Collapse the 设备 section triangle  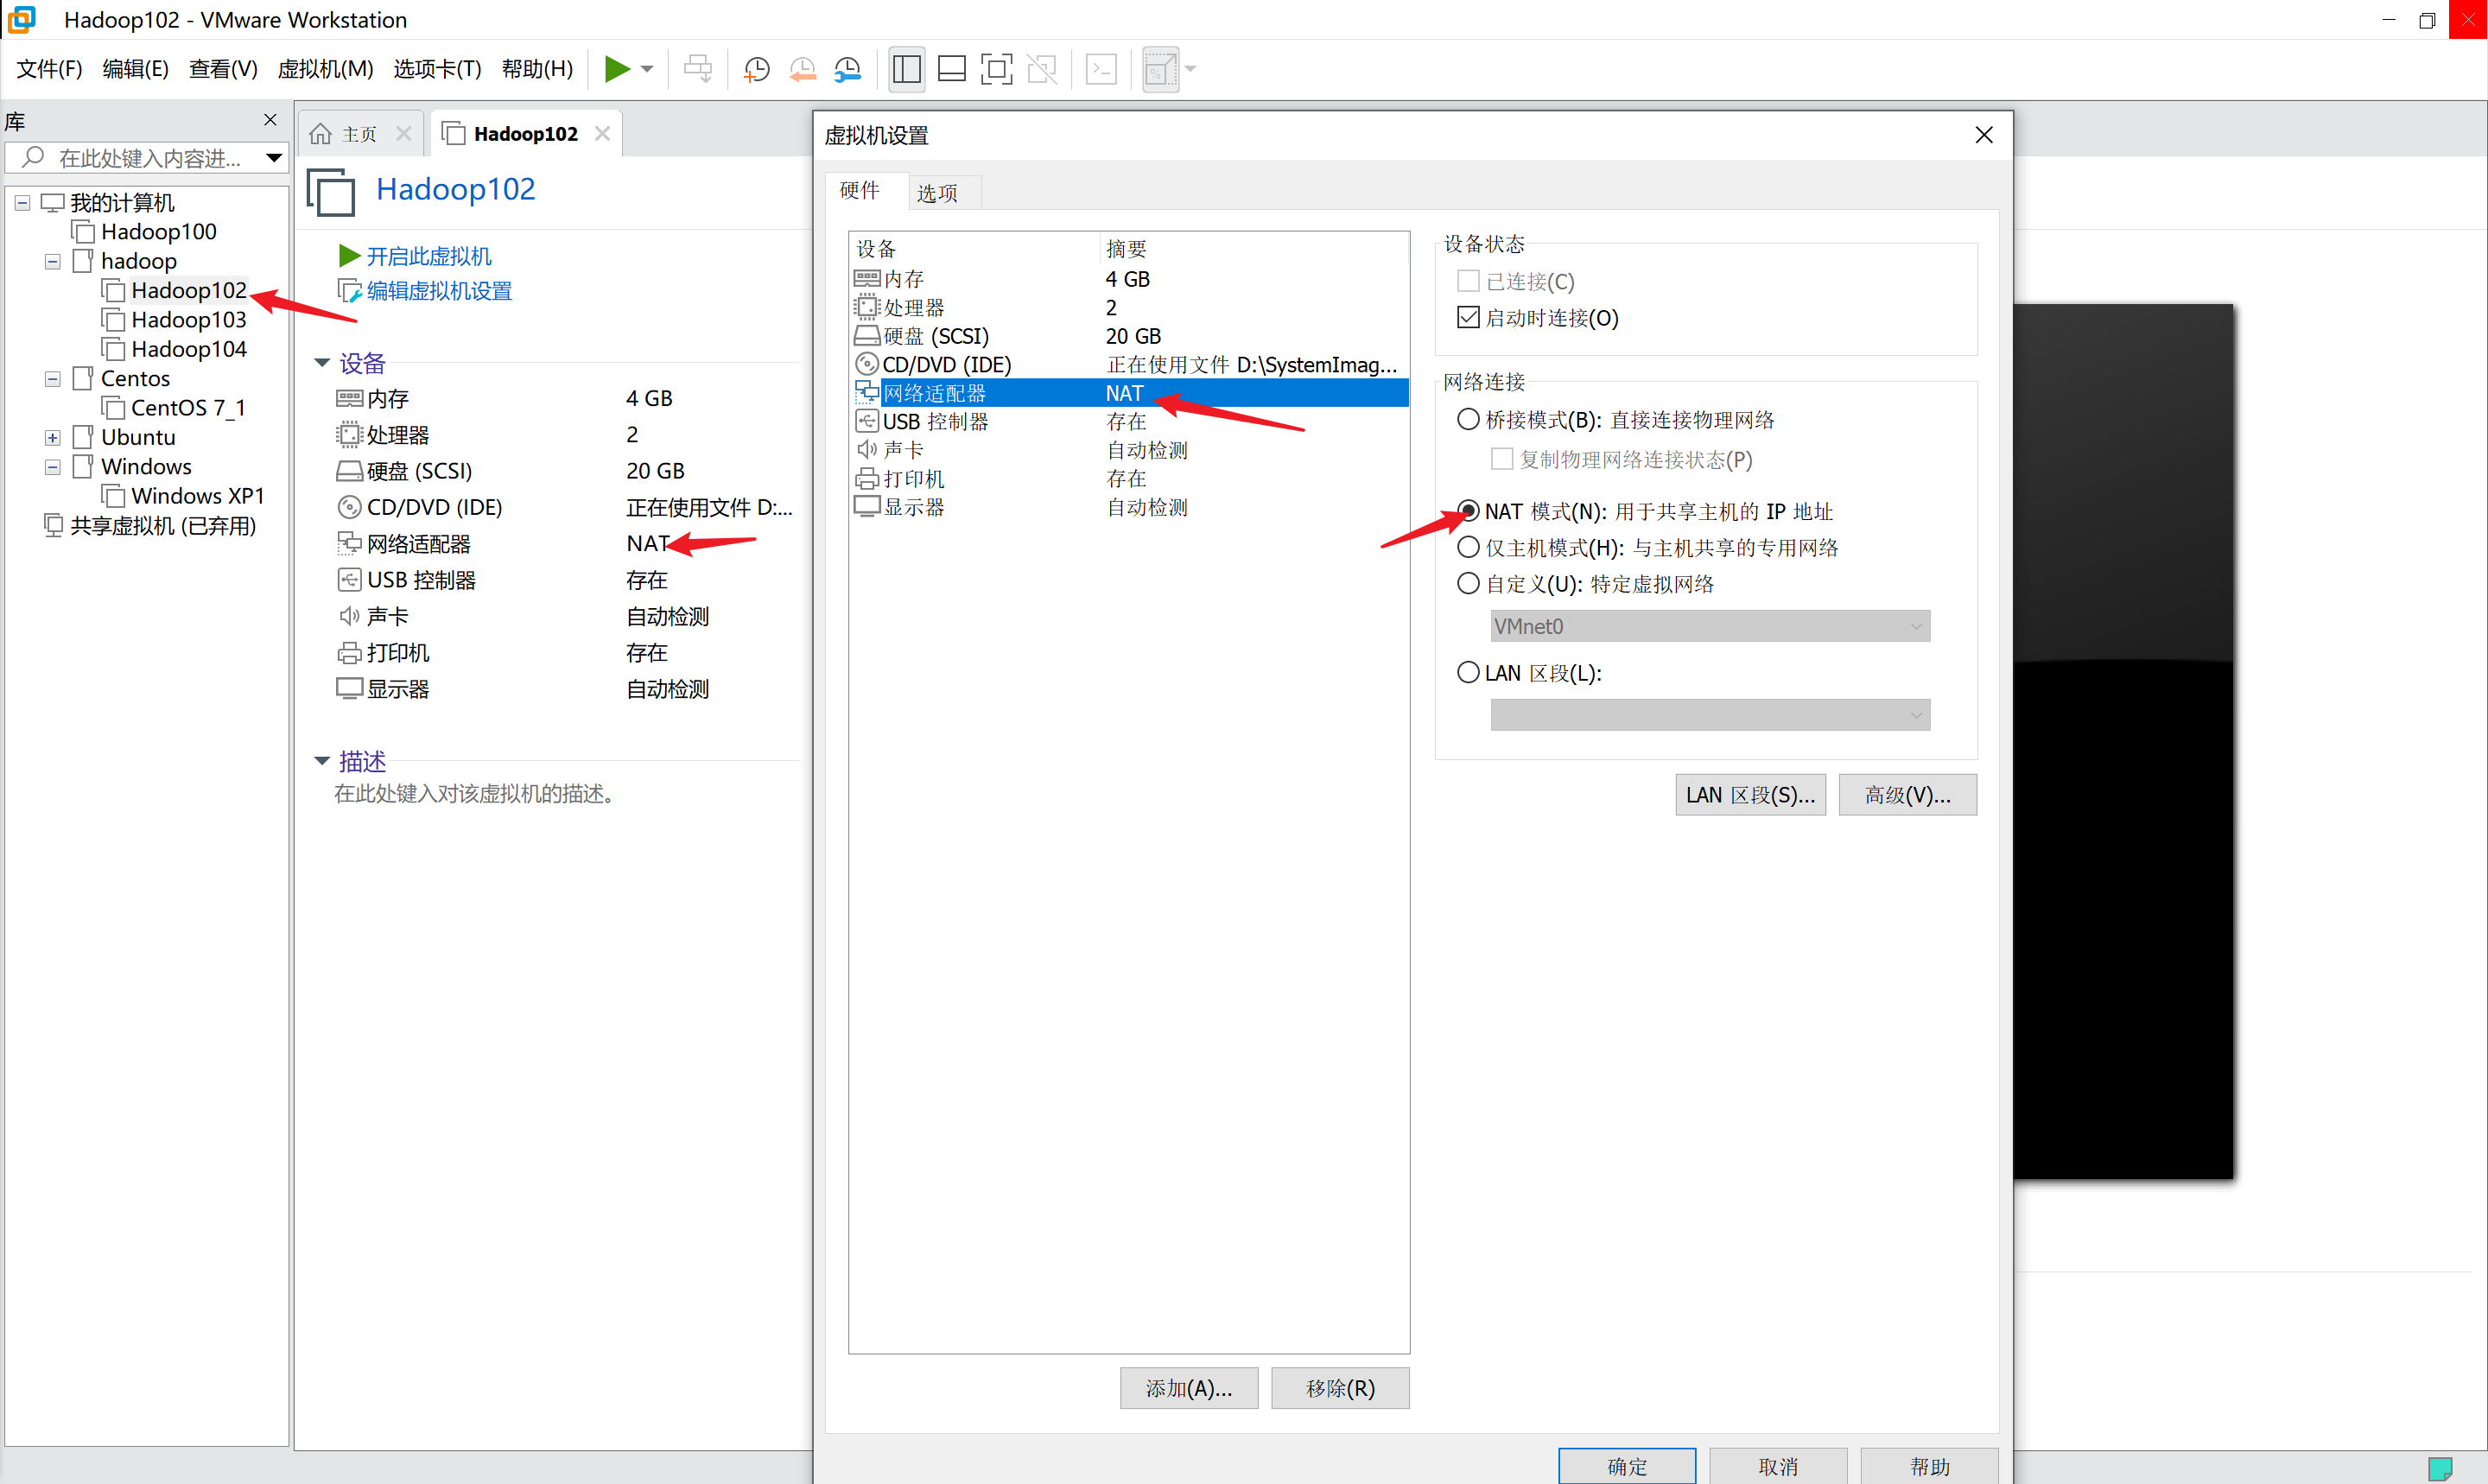pos(321,363)
